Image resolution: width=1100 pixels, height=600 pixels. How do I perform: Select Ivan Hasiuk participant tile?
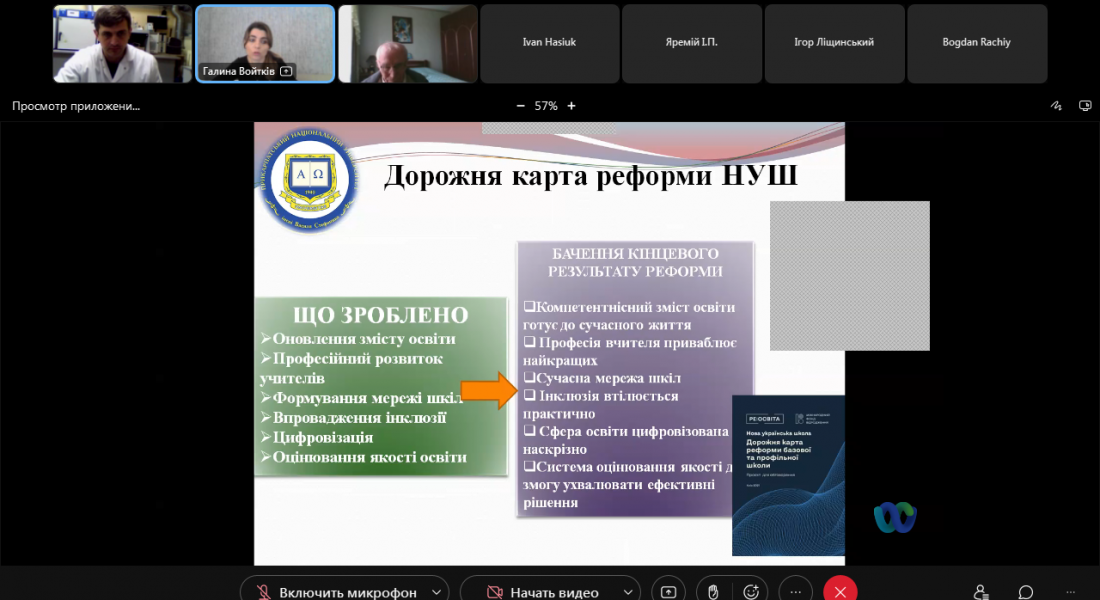(x=549, y=43)
